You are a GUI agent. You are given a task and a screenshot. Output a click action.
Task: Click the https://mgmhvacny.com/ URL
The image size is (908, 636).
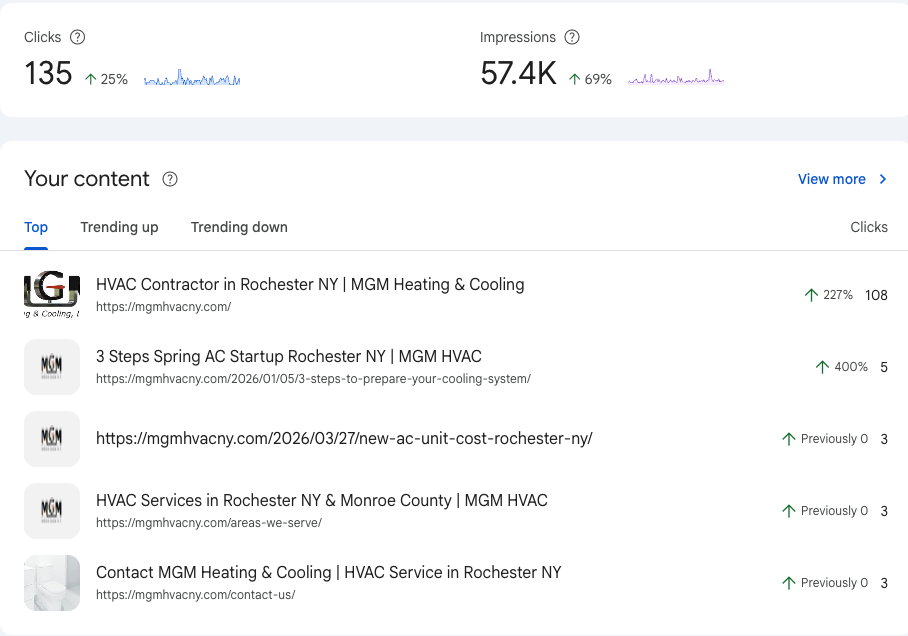pos(163,307)
